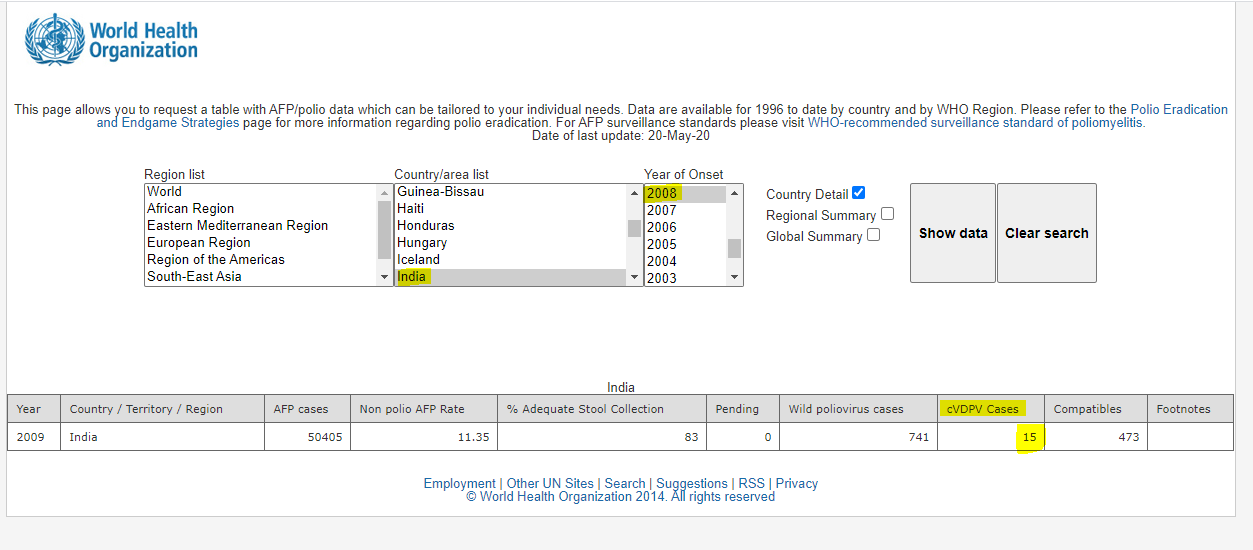Image resolution: width=1253 pixels, height=550 pixels.
Task: Enable the Regional Summary checkbox
Action: (x=887, y=214)
